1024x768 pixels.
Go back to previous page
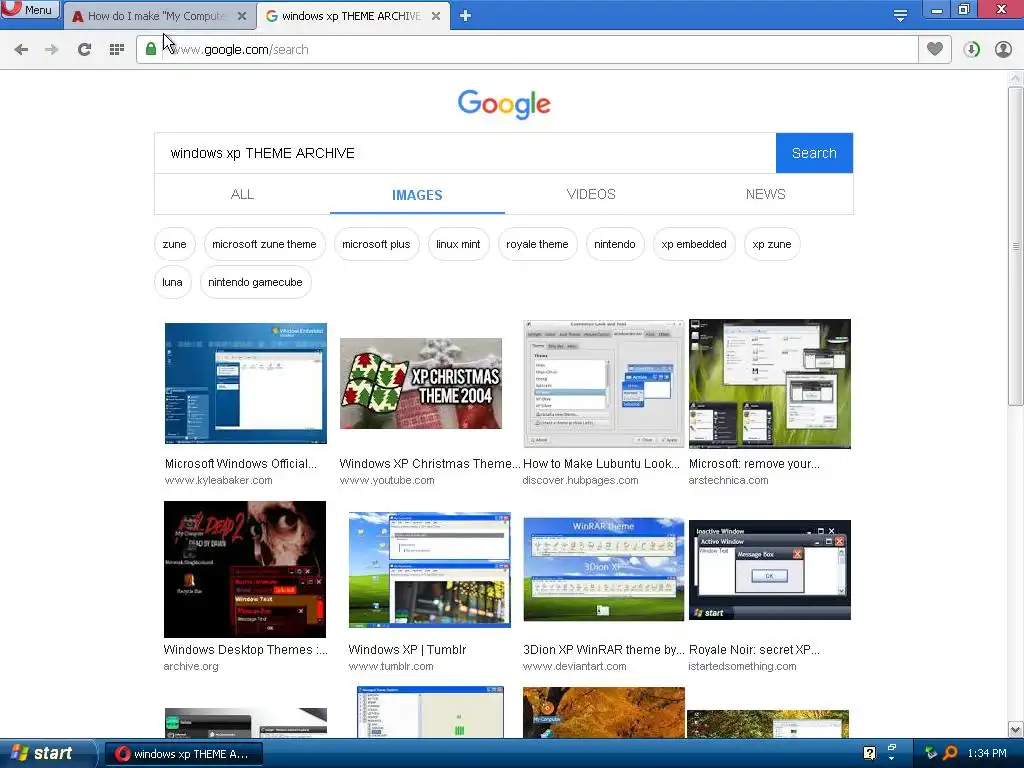tap(22, 50)
